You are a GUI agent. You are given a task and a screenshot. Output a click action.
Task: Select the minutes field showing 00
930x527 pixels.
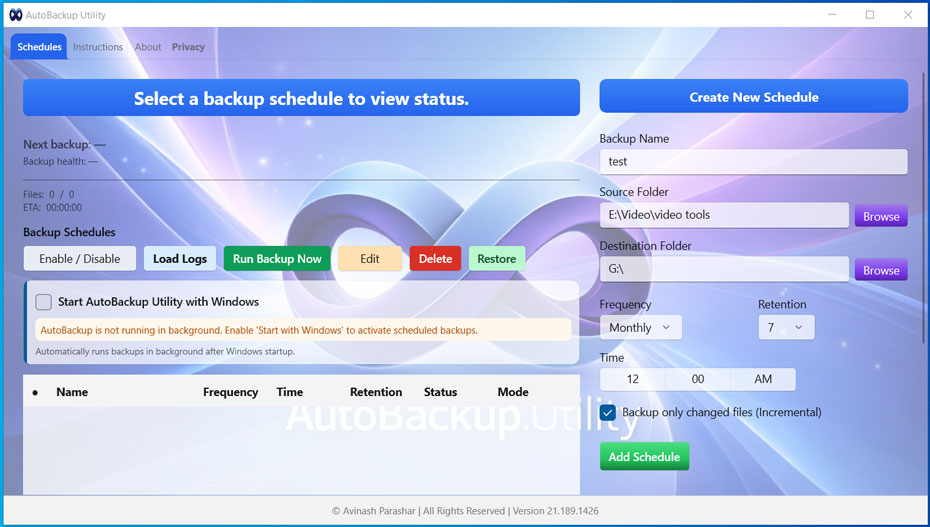(698, 379)
